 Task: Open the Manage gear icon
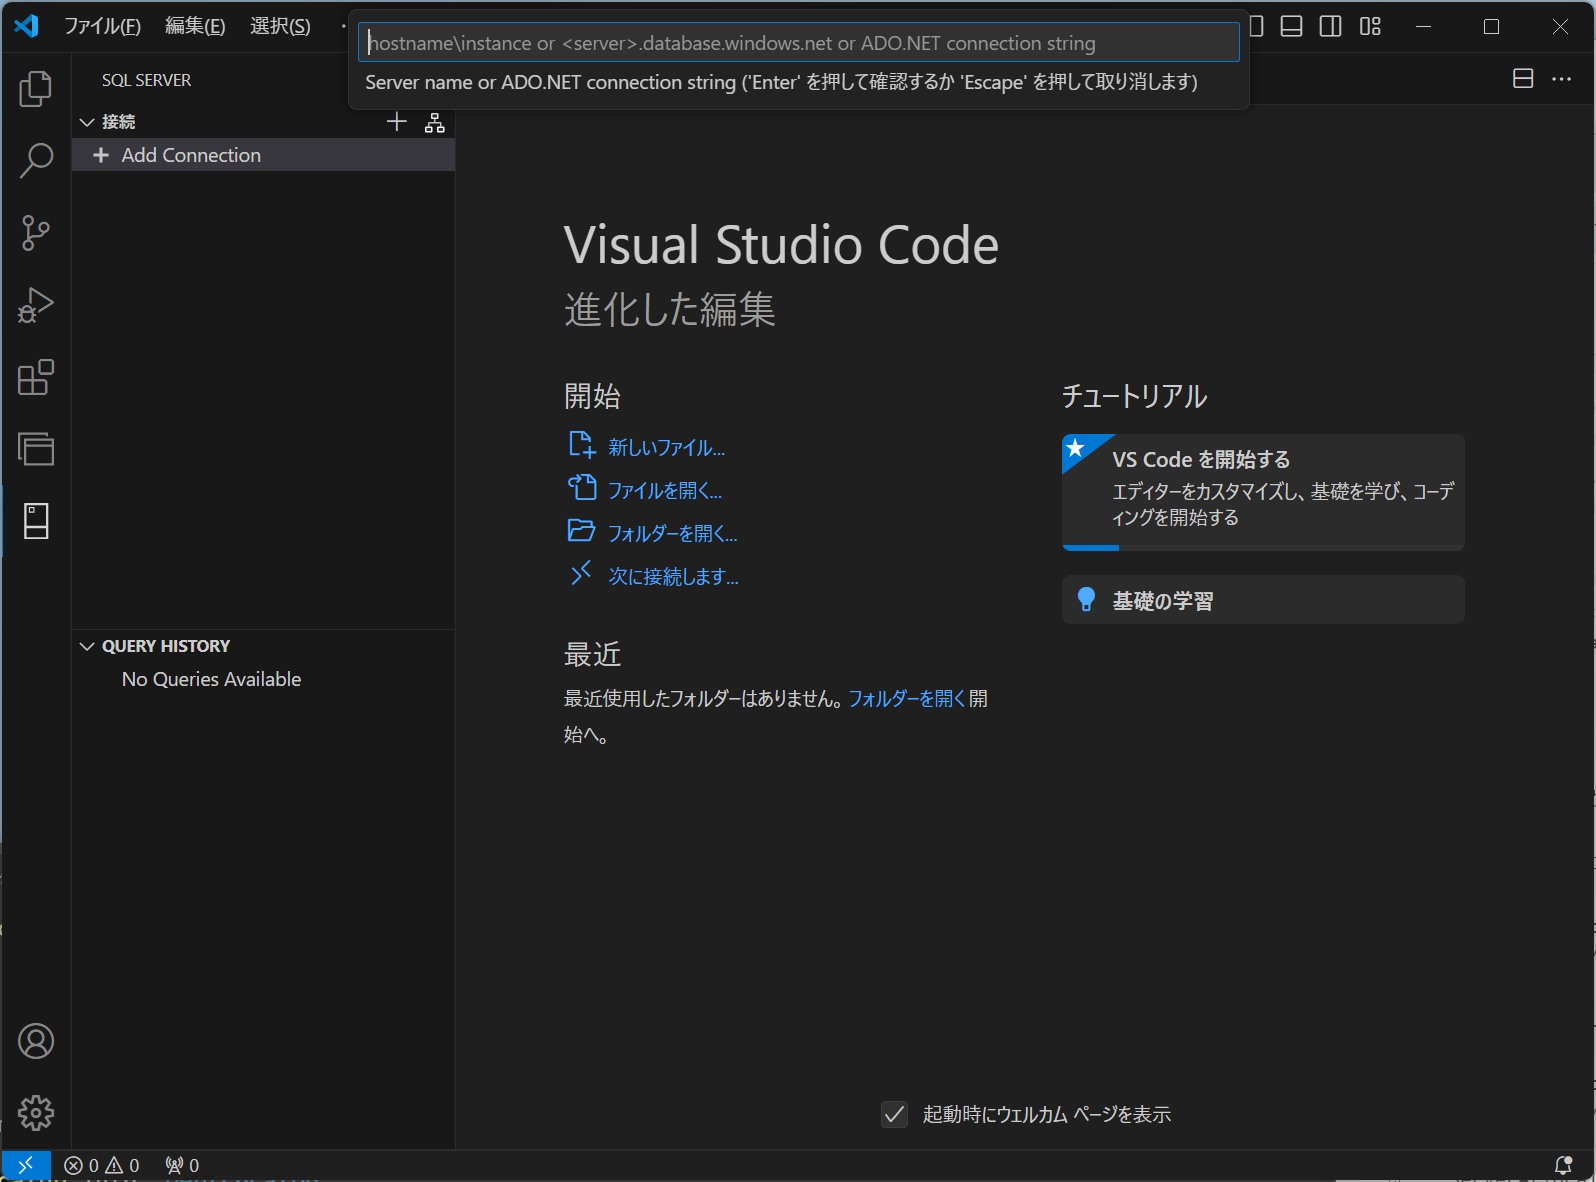[36, 1113]
